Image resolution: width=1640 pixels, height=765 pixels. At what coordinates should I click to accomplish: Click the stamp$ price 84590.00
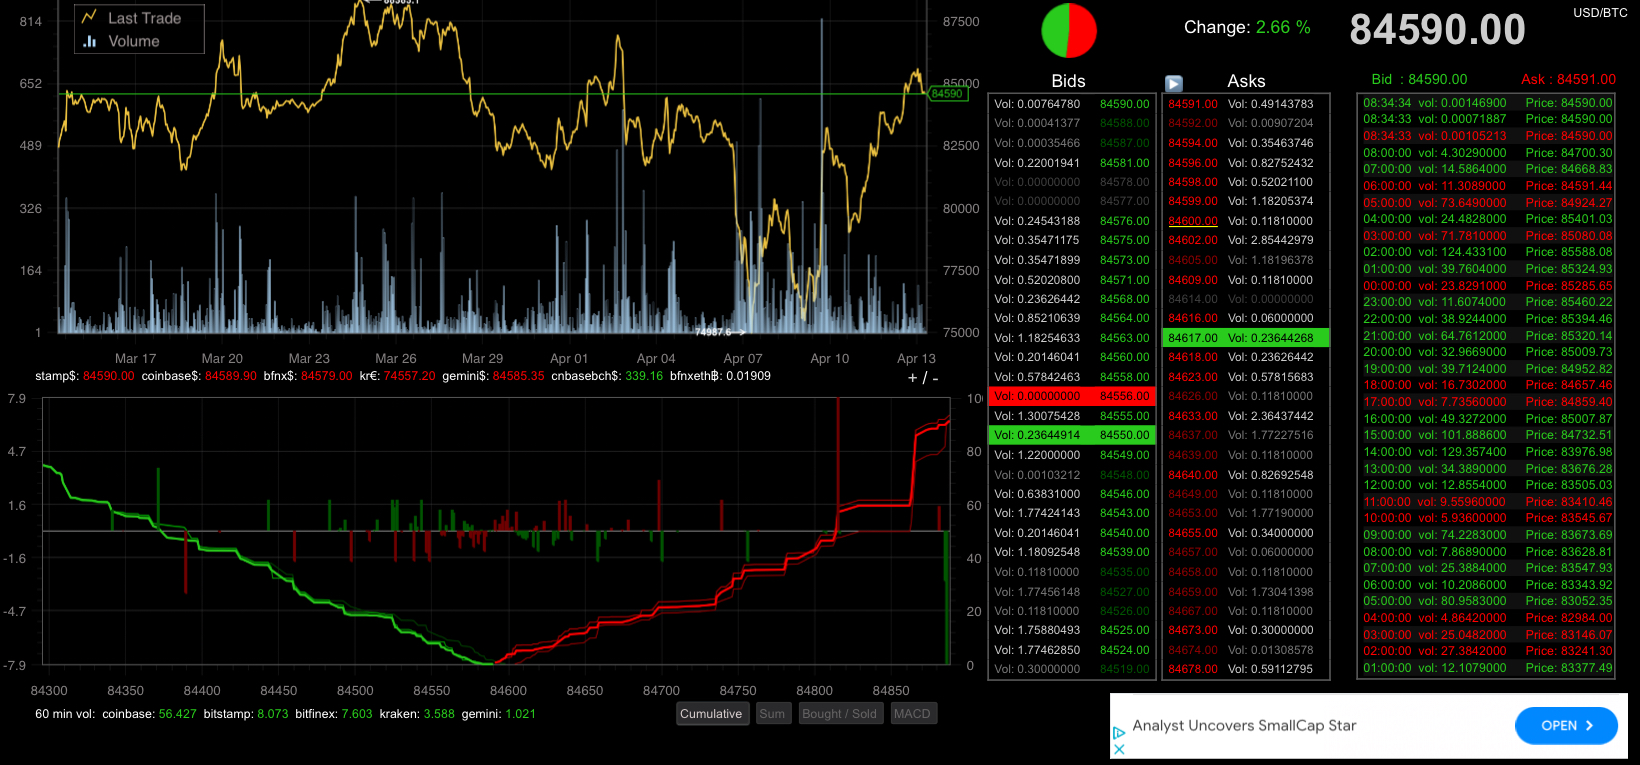tap(108, 376)
